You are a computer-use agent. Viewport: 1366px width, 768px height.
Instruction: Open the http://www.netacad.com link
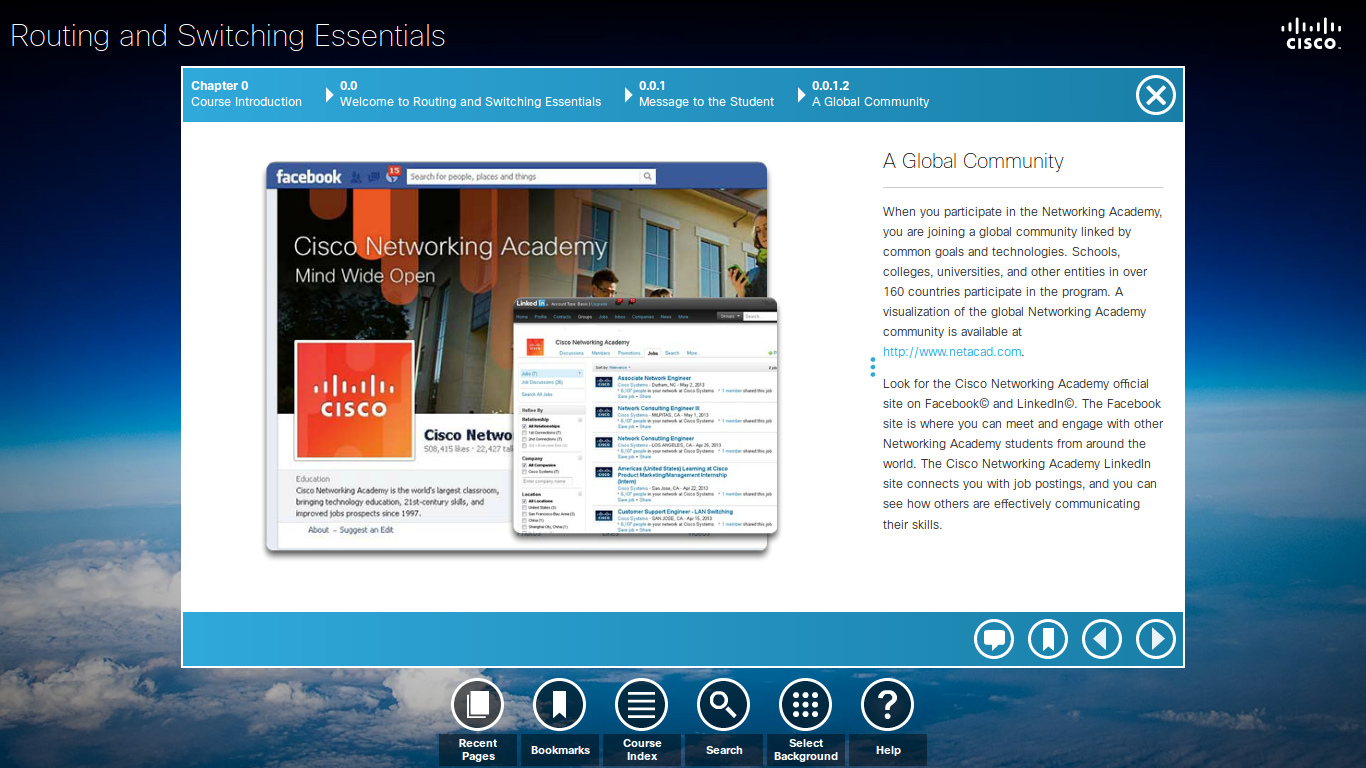(x=952, y=352)
